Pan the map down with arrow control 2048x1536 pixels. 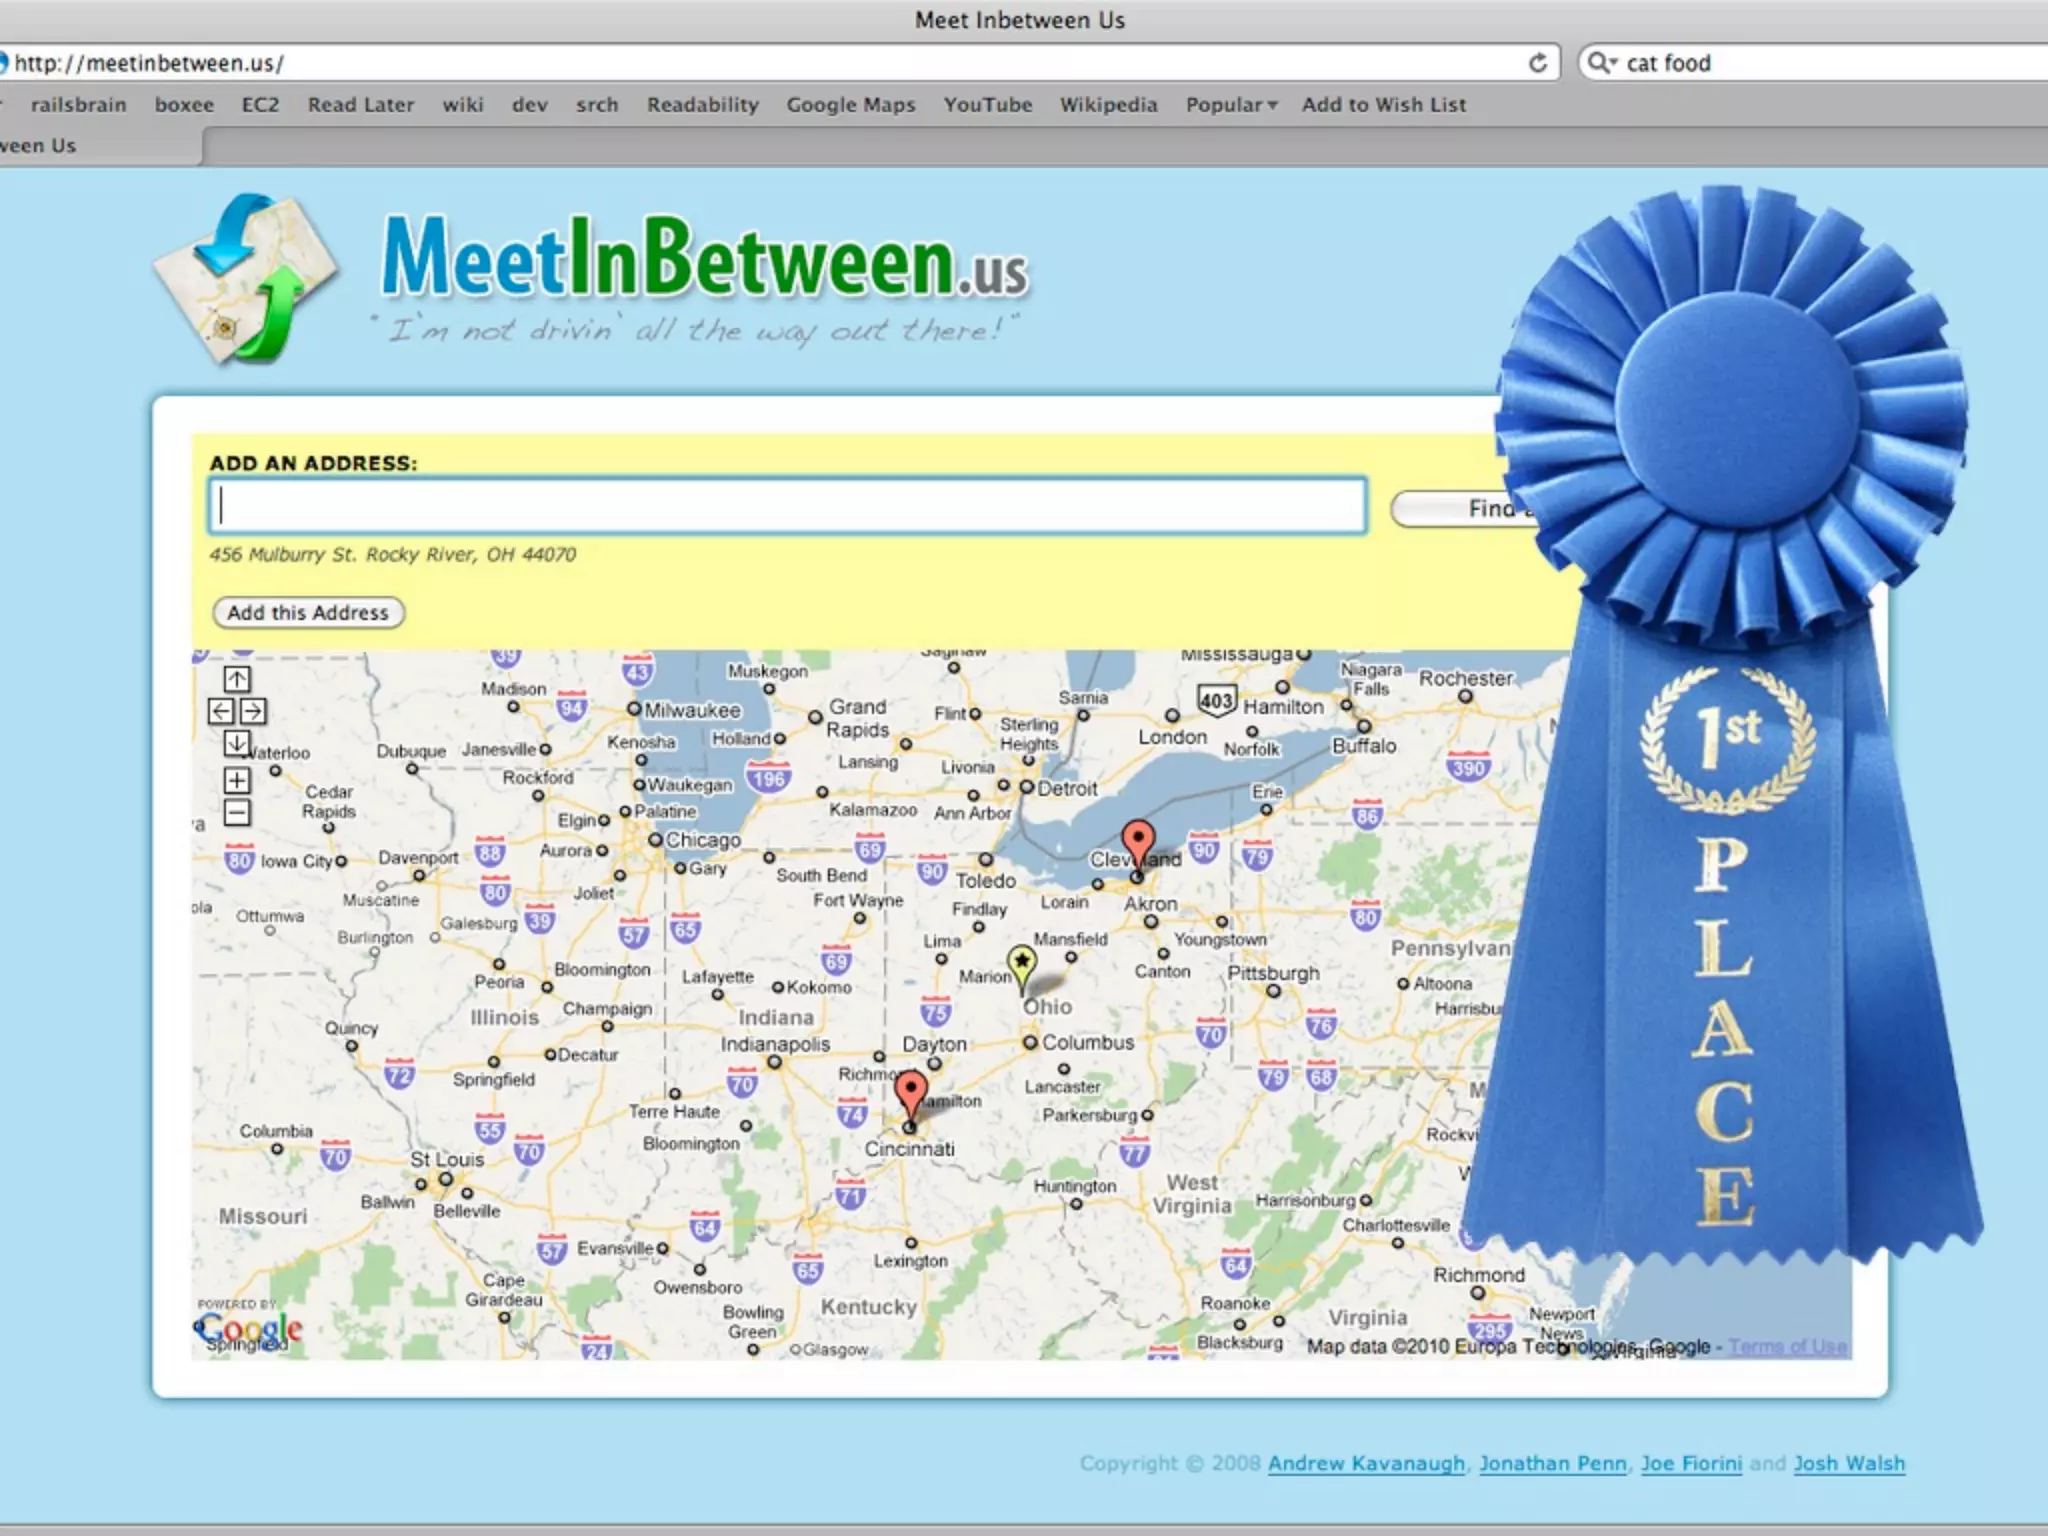237,743
